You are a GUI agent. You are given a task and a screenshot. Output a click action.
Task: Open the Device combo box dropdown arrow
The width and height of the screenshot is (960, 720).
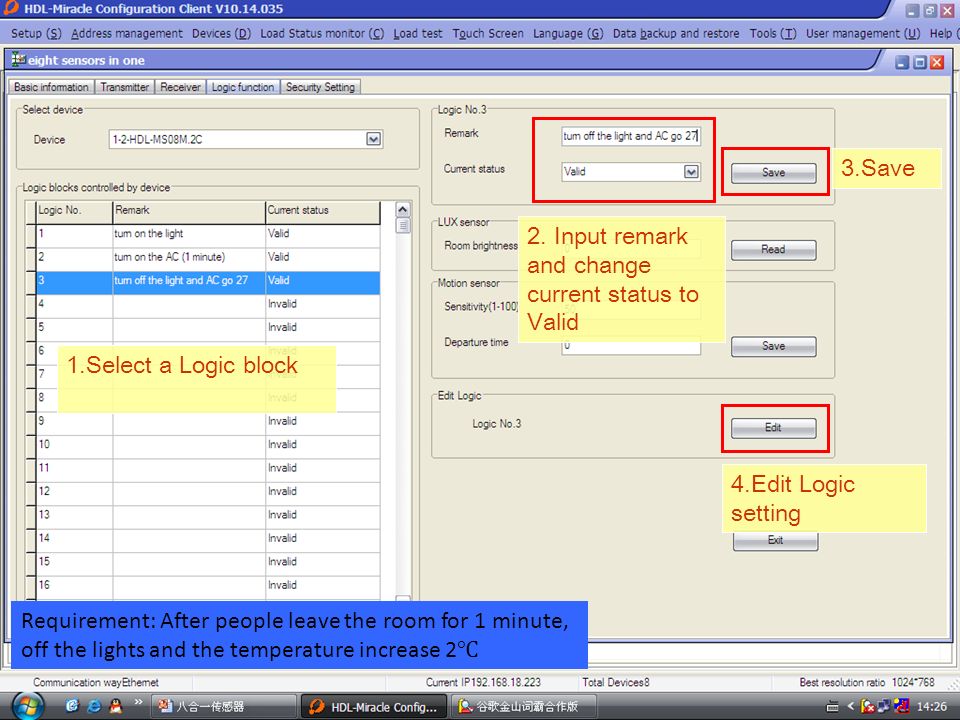[373, 139]
